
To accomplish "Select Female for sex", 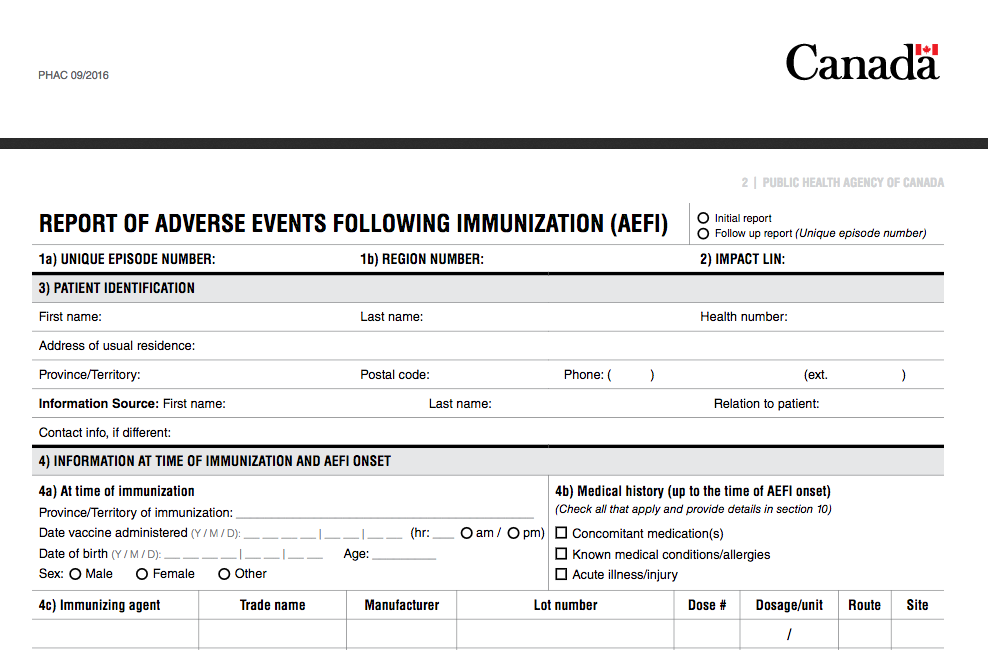I will 142,574.
